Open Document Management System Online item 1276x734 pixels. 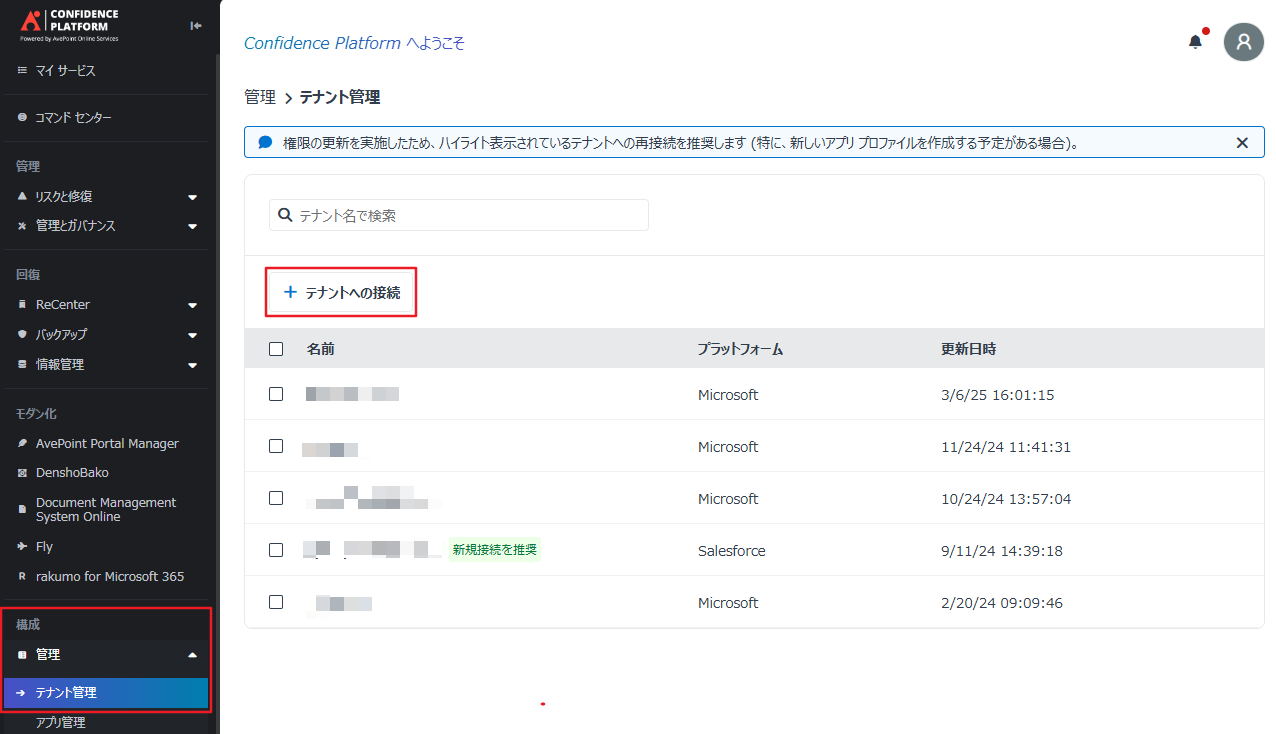[108, 510]
